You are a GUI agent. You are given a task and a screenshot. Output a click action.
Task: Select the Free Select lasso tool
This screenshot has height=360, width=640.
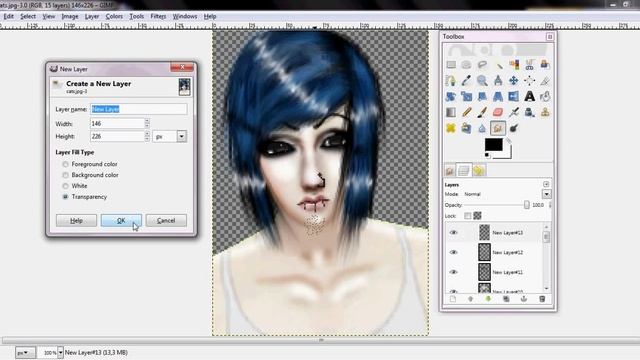pyautogui.click(x=482, y=64)
